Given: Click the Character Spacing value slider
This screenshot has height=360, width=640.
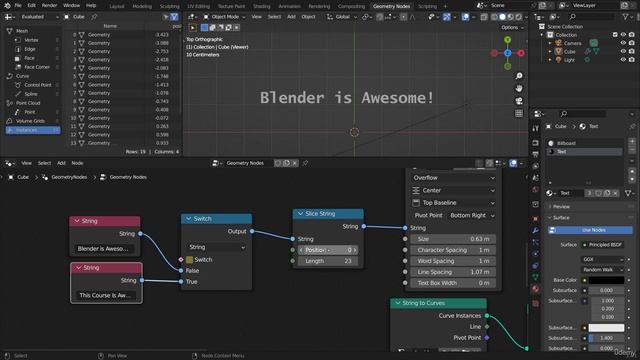Looking at the screenshot, I should tap(453, 250).
